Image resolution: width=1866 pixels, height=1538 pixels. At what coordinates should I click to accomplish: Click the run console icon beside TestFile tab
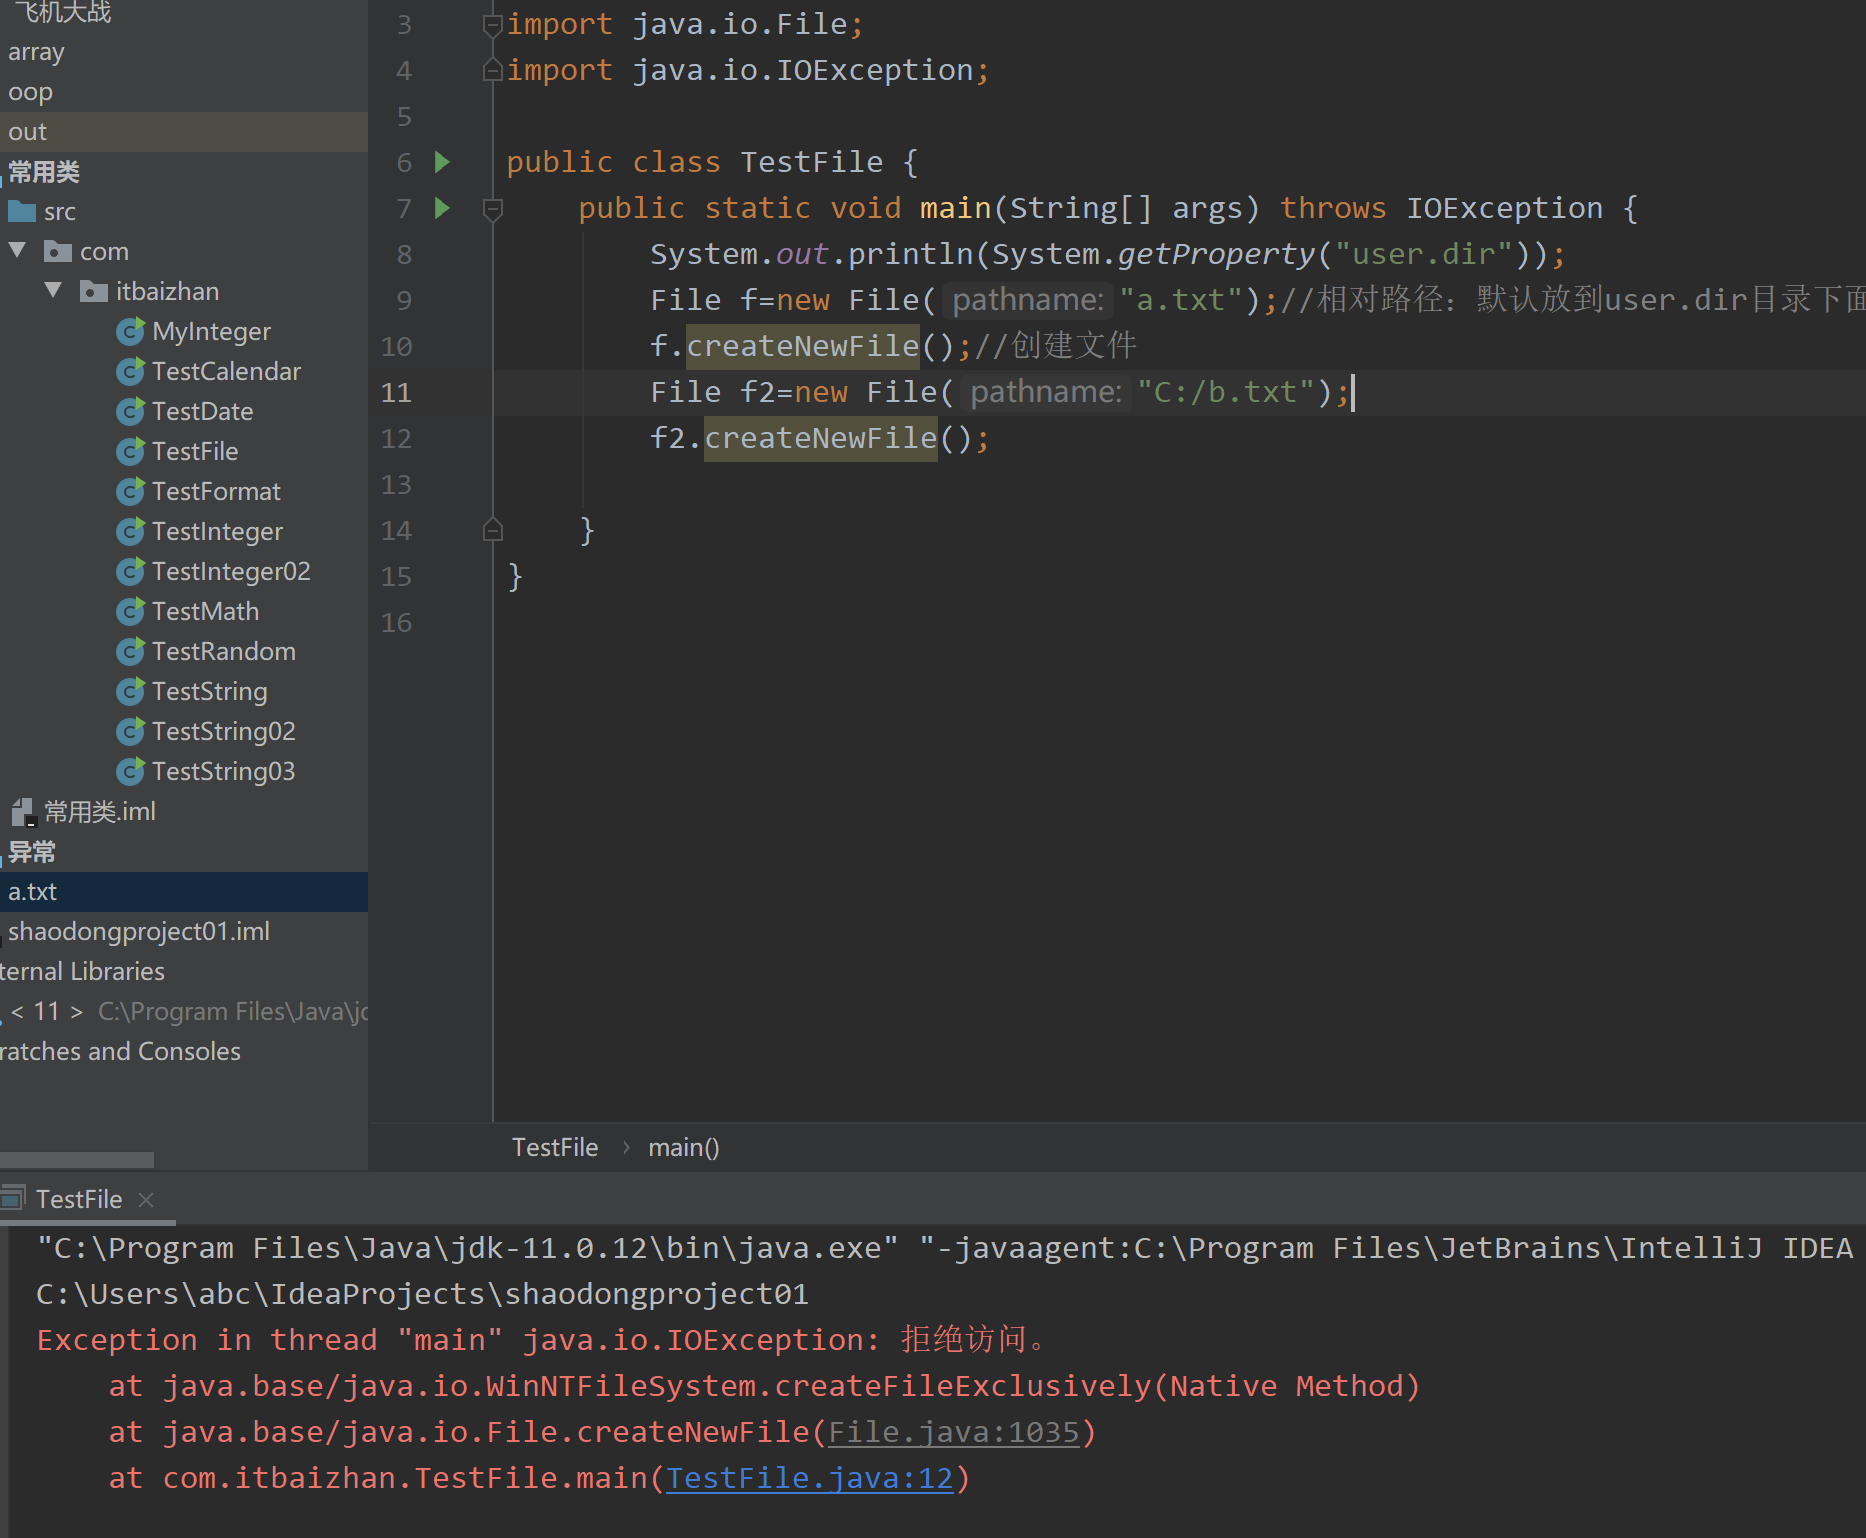coord(12,1198)
